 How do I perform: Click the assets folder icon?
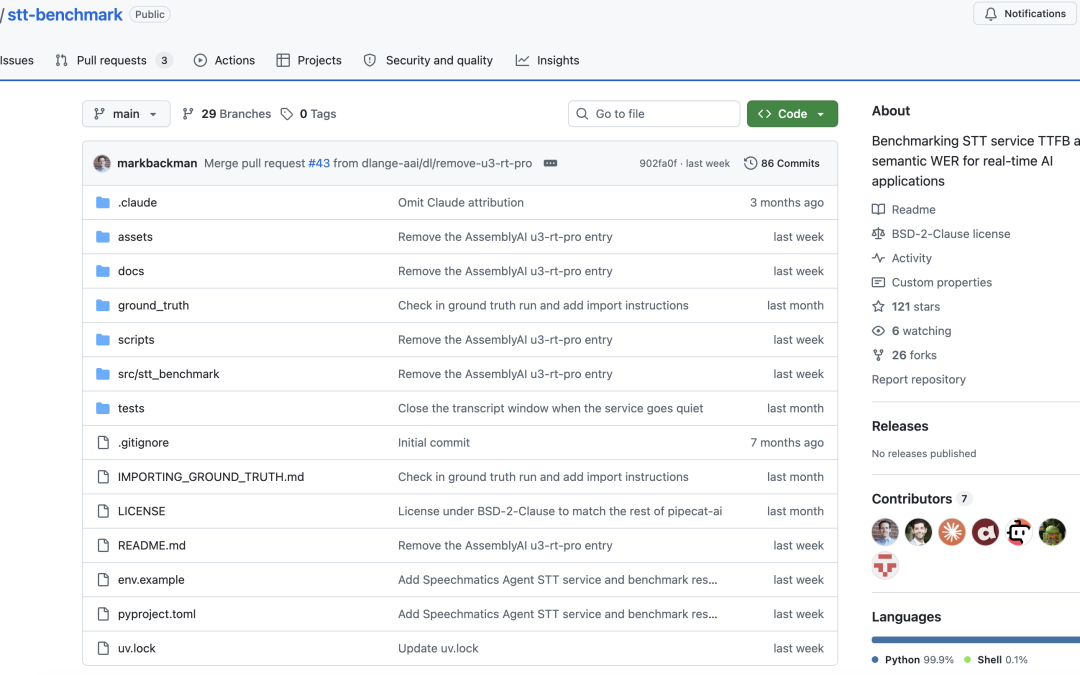click(103, 237)
